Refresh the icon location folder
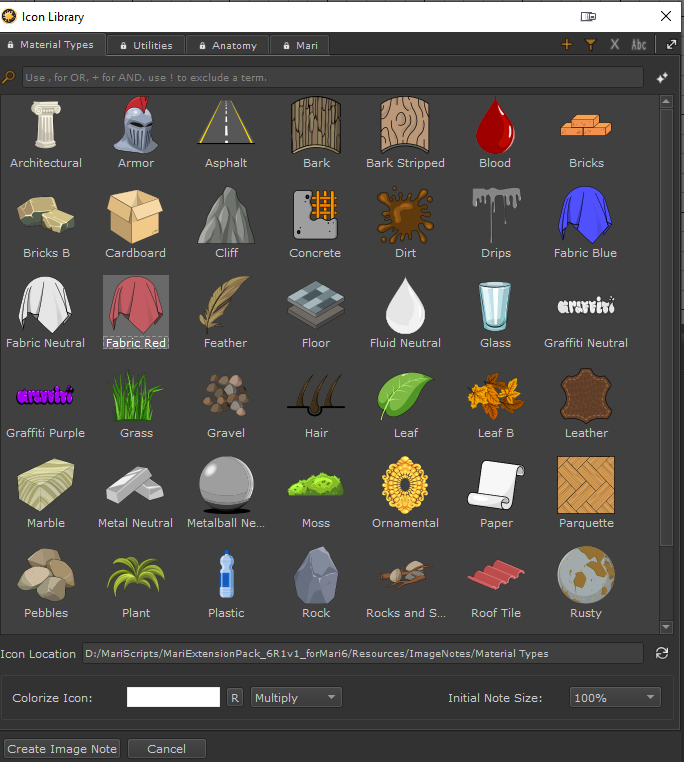Screen dimensions: 684x762 pyautogui.click(x=661, y=653)
